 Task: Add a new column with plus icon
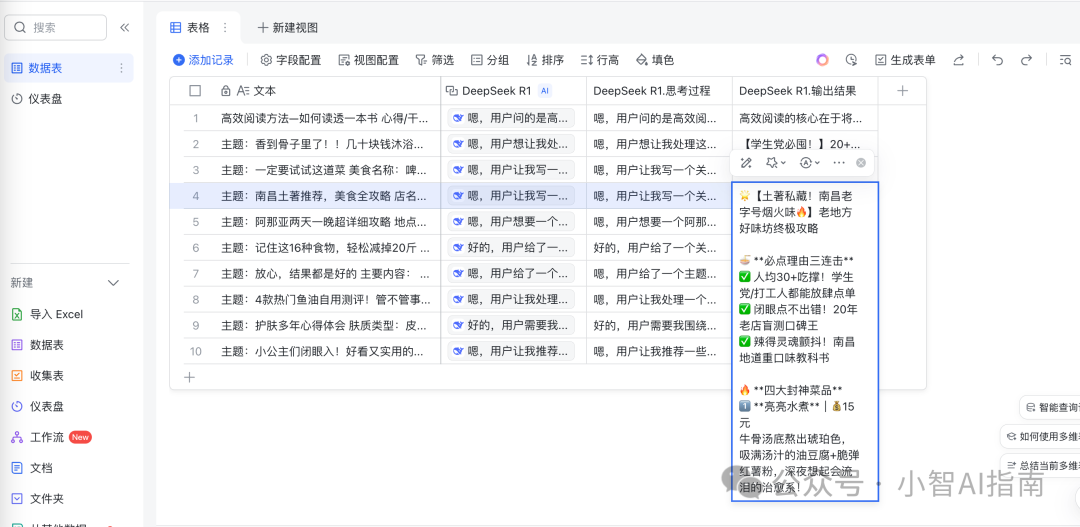902,91
